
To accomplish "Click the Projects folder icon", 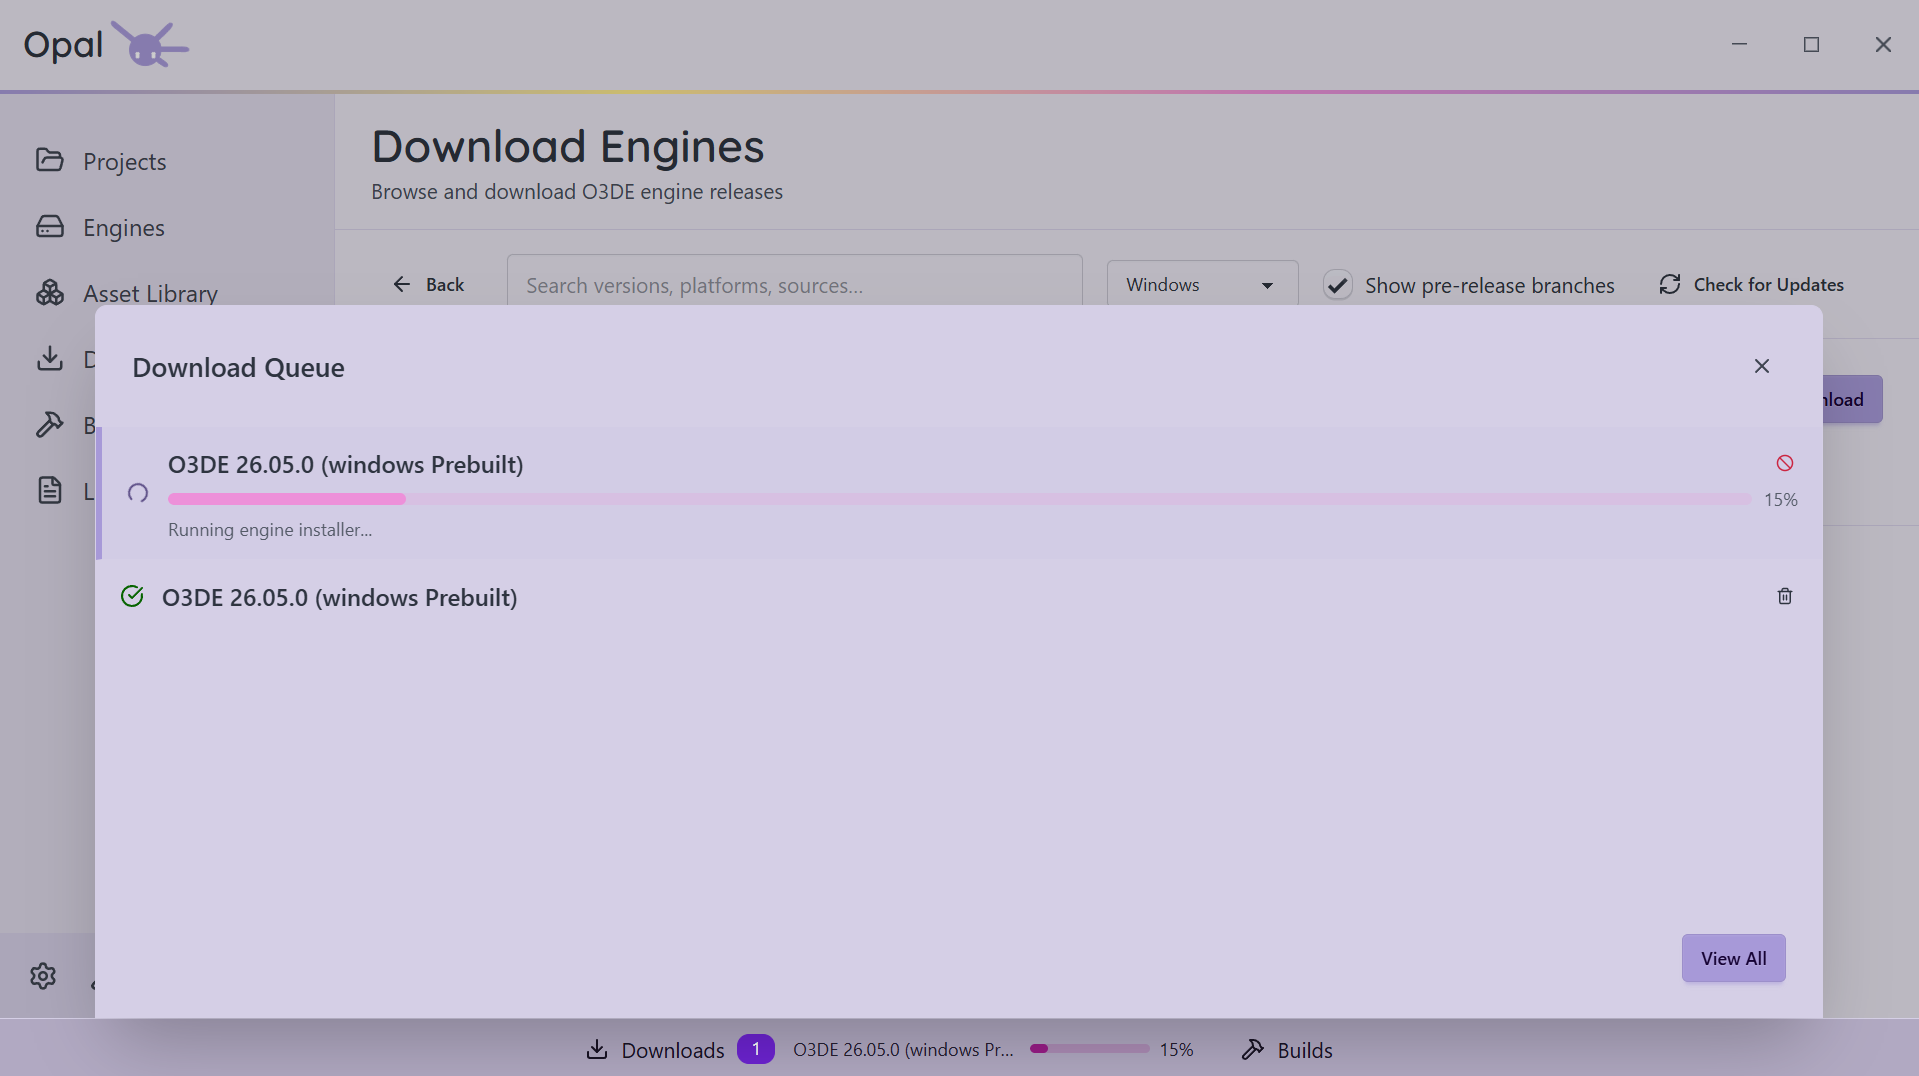I will pos(50,160).
